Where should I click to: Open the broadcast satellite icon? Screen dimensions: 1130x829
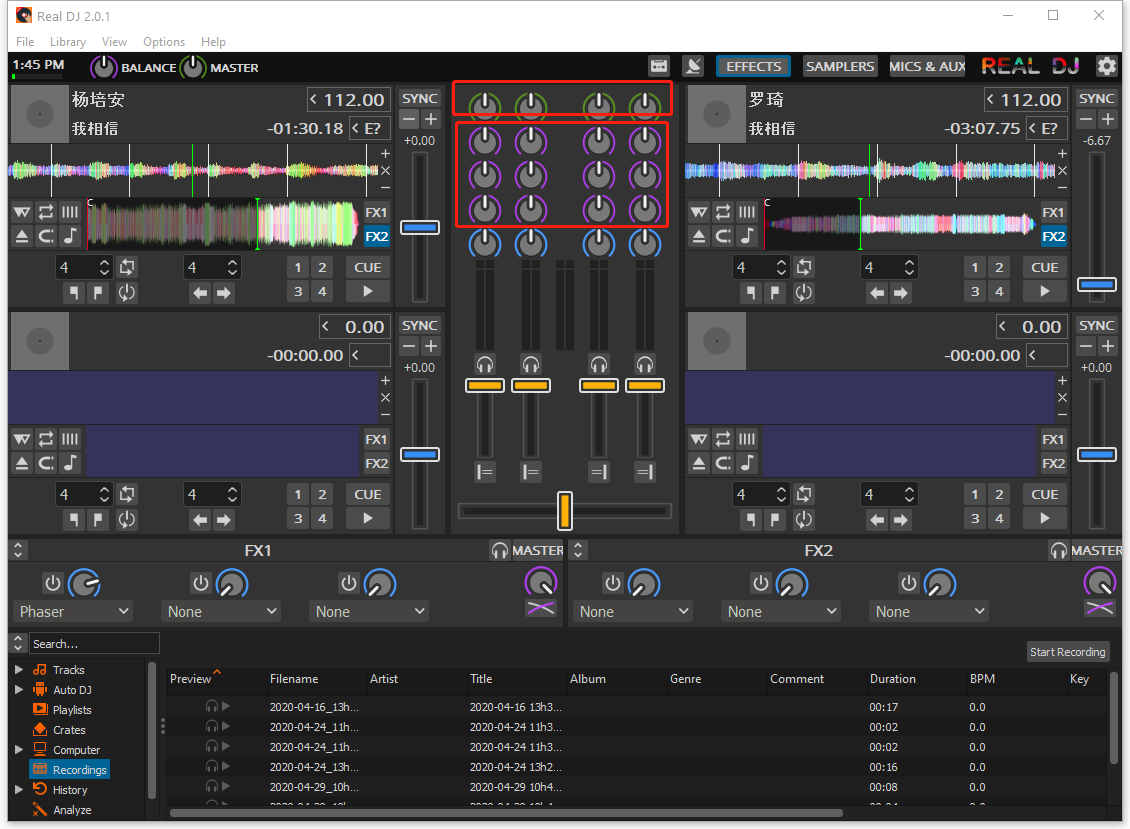tap(693, 65)
